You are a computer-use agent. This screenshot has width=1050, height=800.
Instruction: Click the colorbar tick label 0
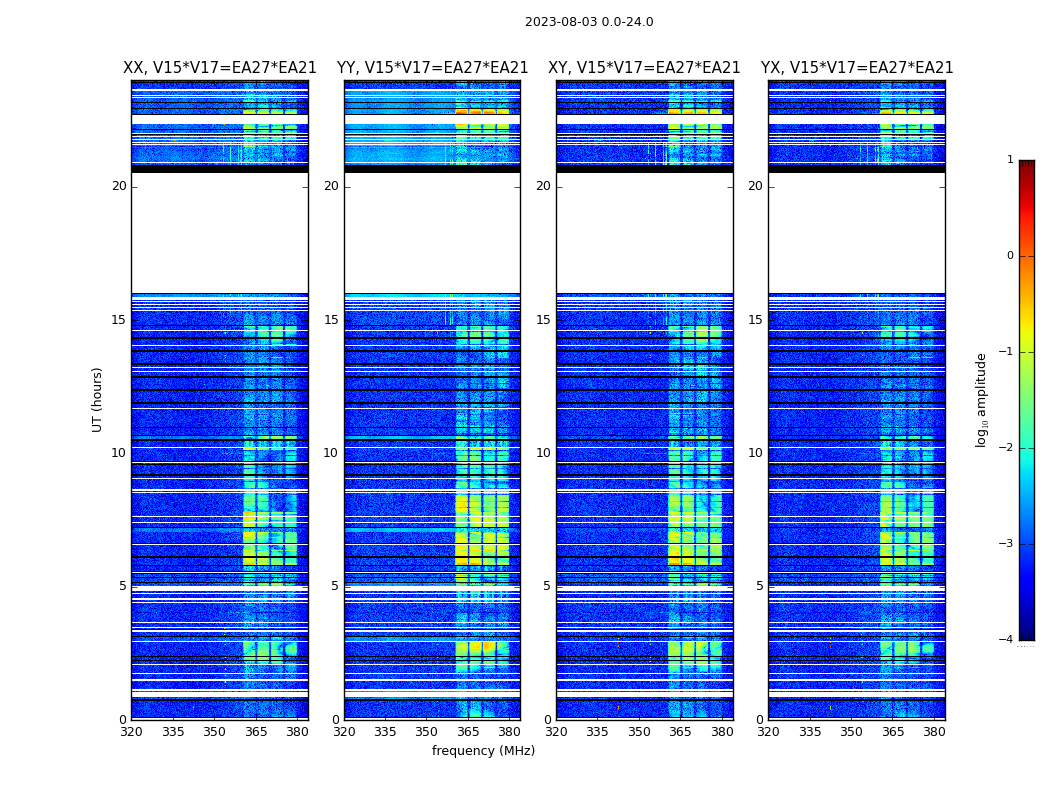[x=1010, y=256]
